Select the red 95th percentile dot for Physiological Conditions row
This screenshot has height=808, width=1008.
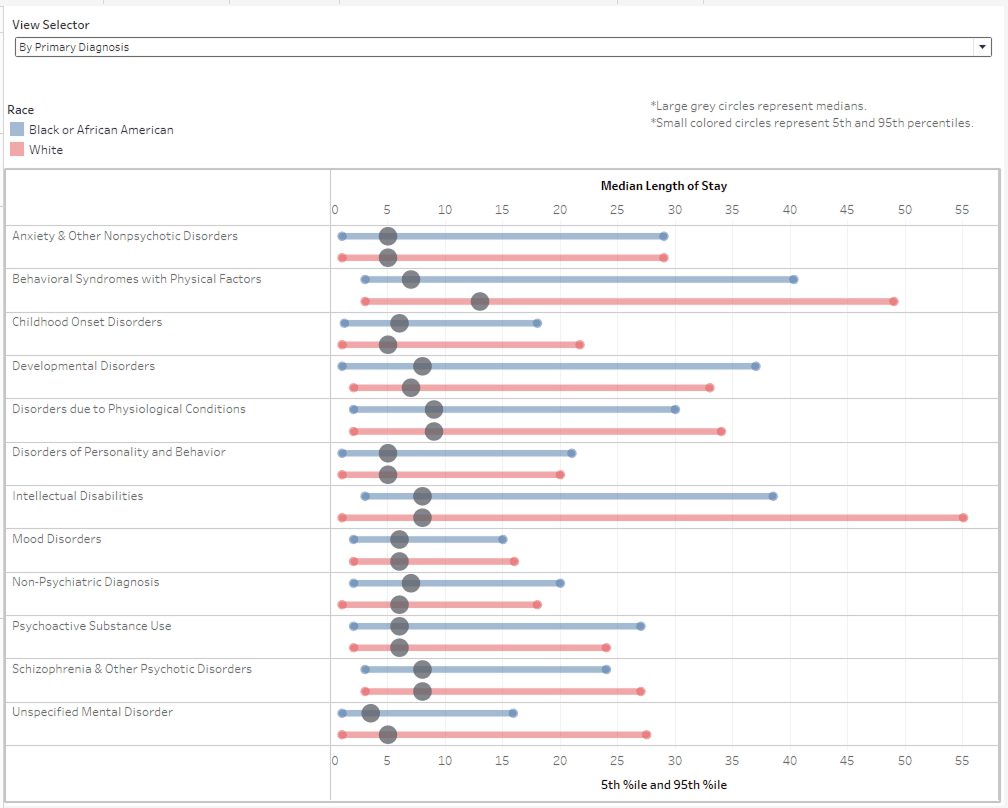(721, 431)
